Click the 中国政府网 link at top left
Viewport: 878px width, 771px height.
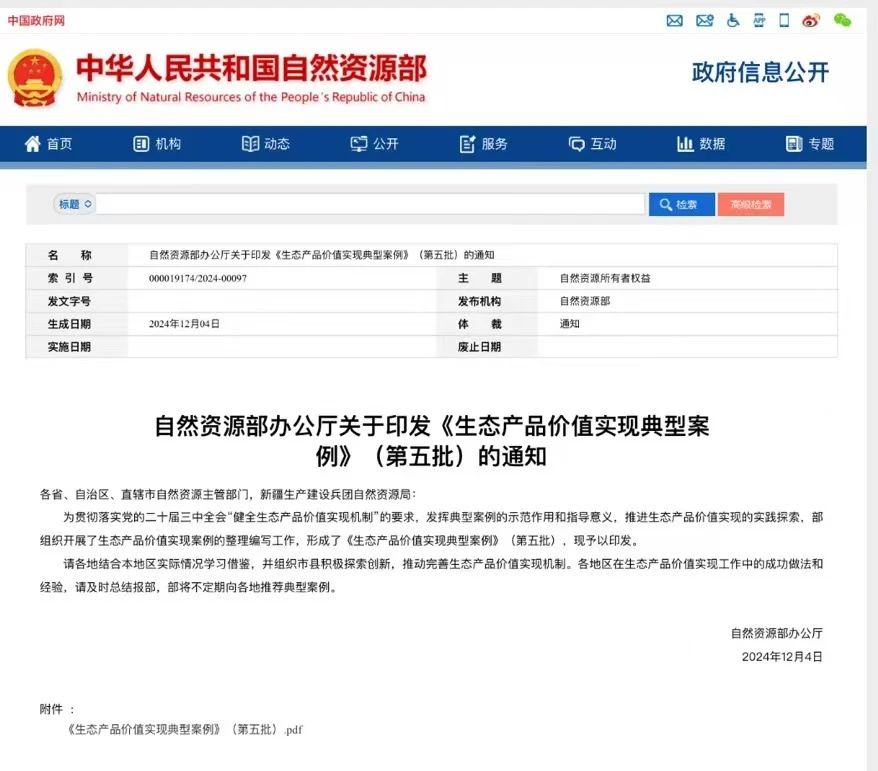click(36, 21)
